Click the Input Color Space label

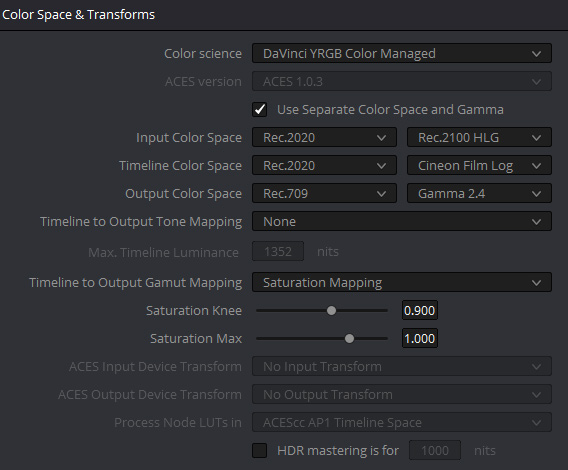(189, 138)
